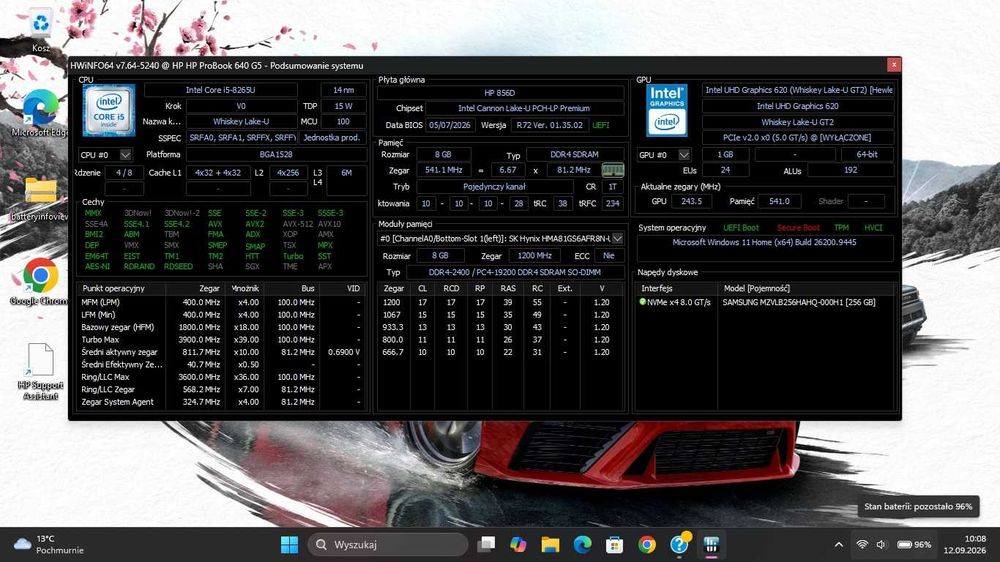Image resolution: width=1000 pixels, height=562 pixels.
Task: Click the BGA1528 platform field
Action: point(276,154)
